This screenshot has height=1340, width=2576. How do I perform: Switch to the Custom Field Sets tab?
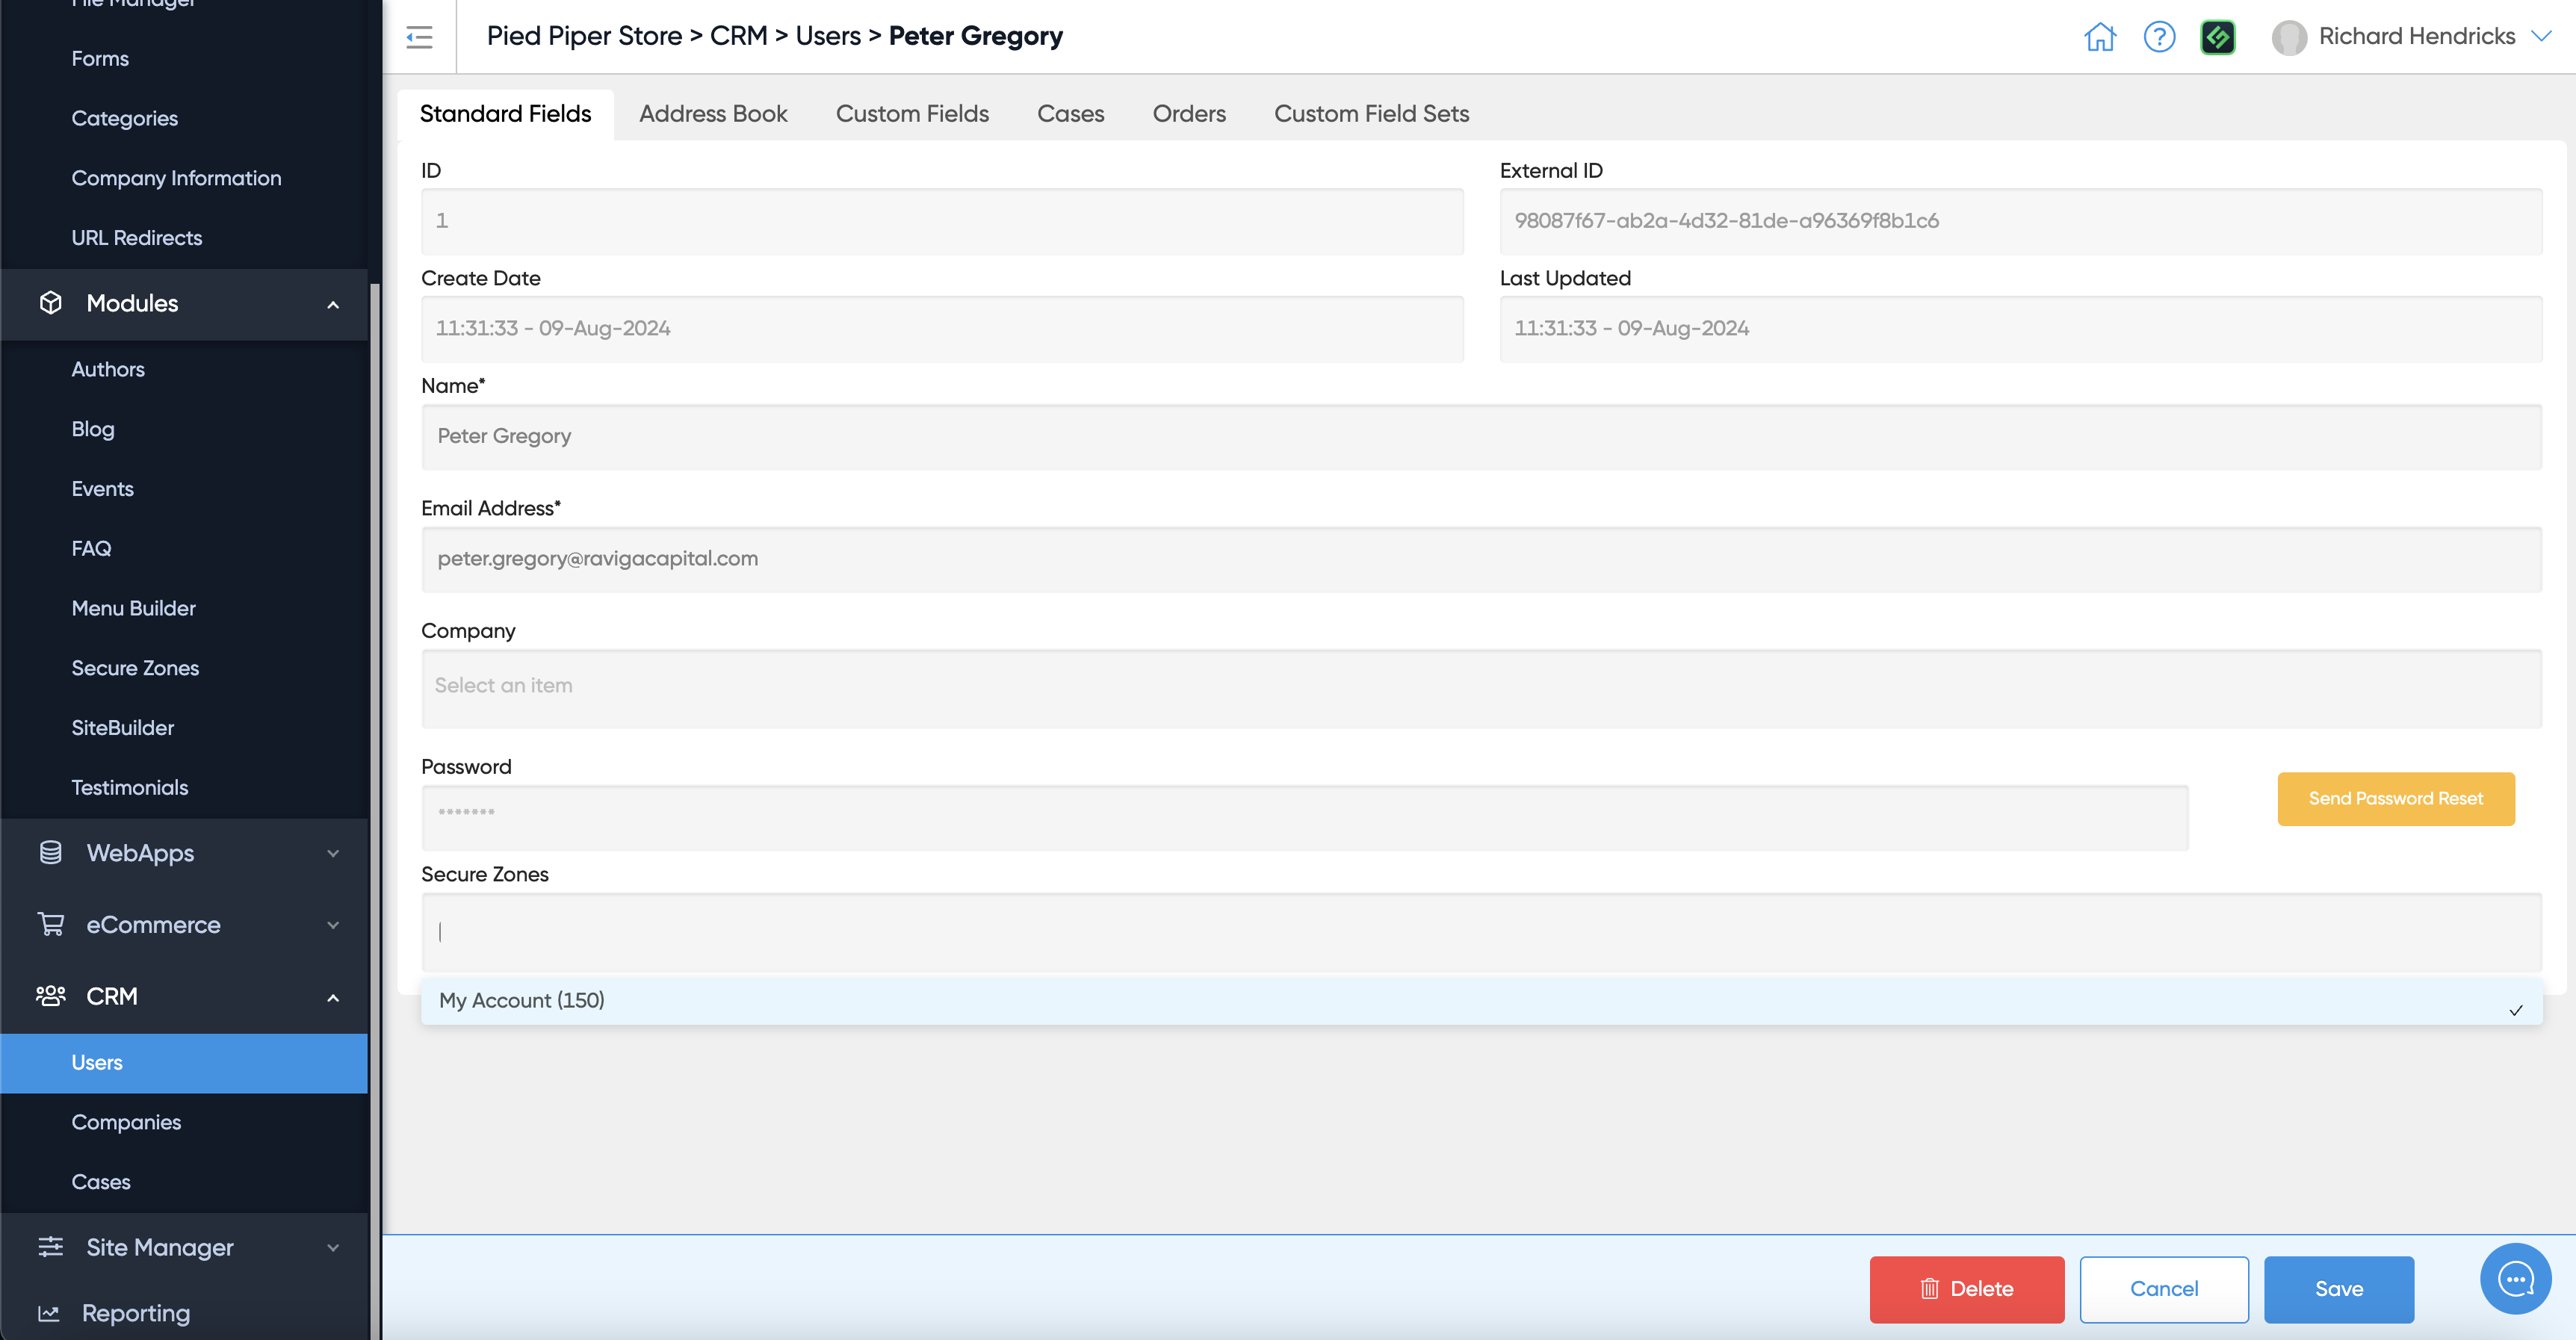(x=1370, y=114)
